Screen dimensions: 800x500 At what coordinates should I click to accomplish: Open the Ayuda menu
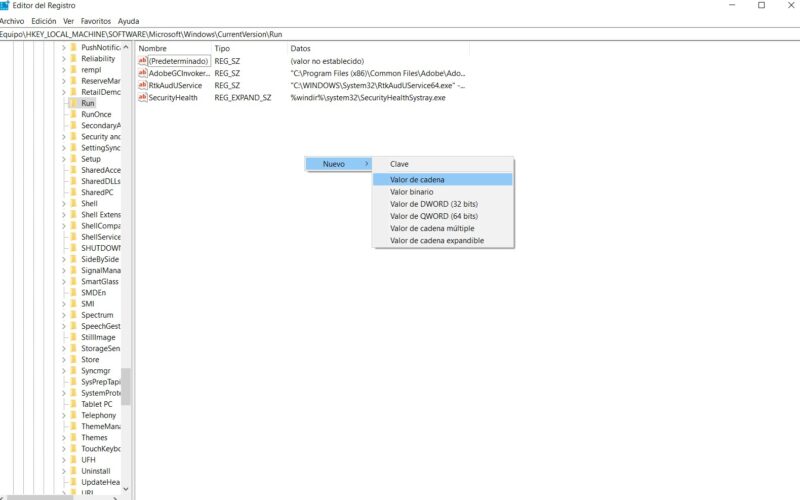point(128,21)
